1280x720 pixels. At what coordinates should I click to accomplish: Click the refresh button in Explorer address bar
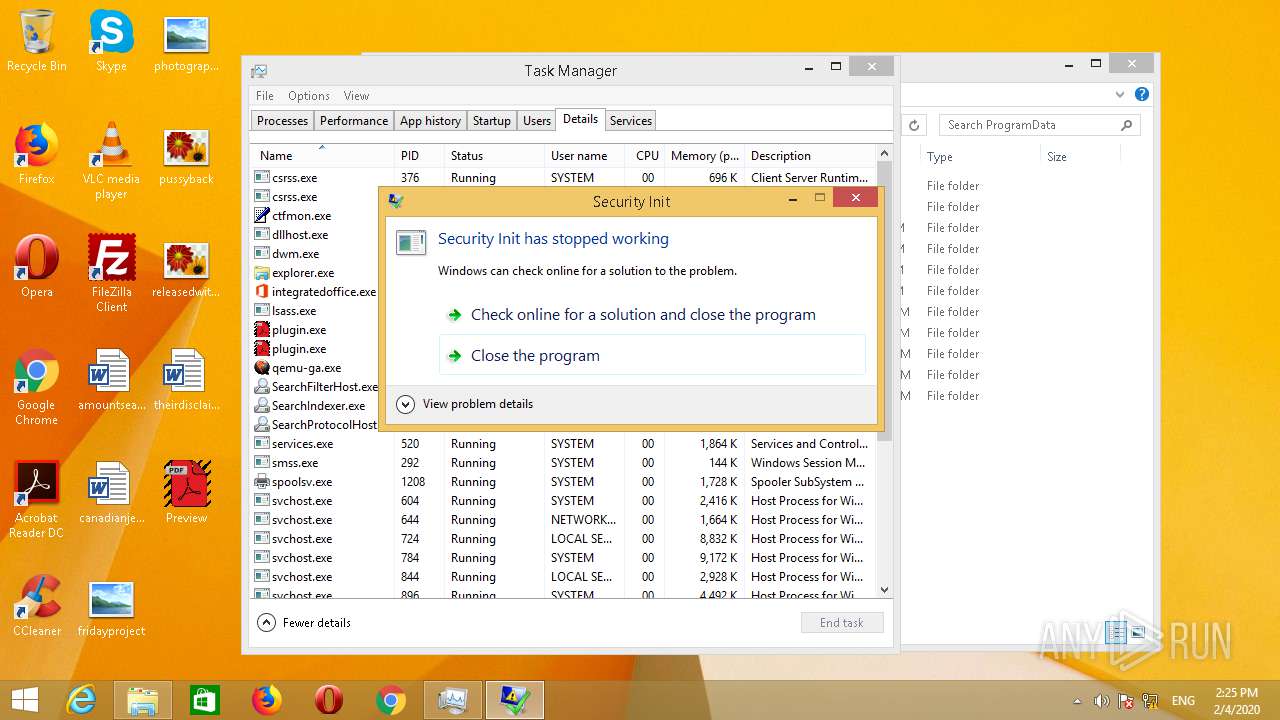point(914,125)
